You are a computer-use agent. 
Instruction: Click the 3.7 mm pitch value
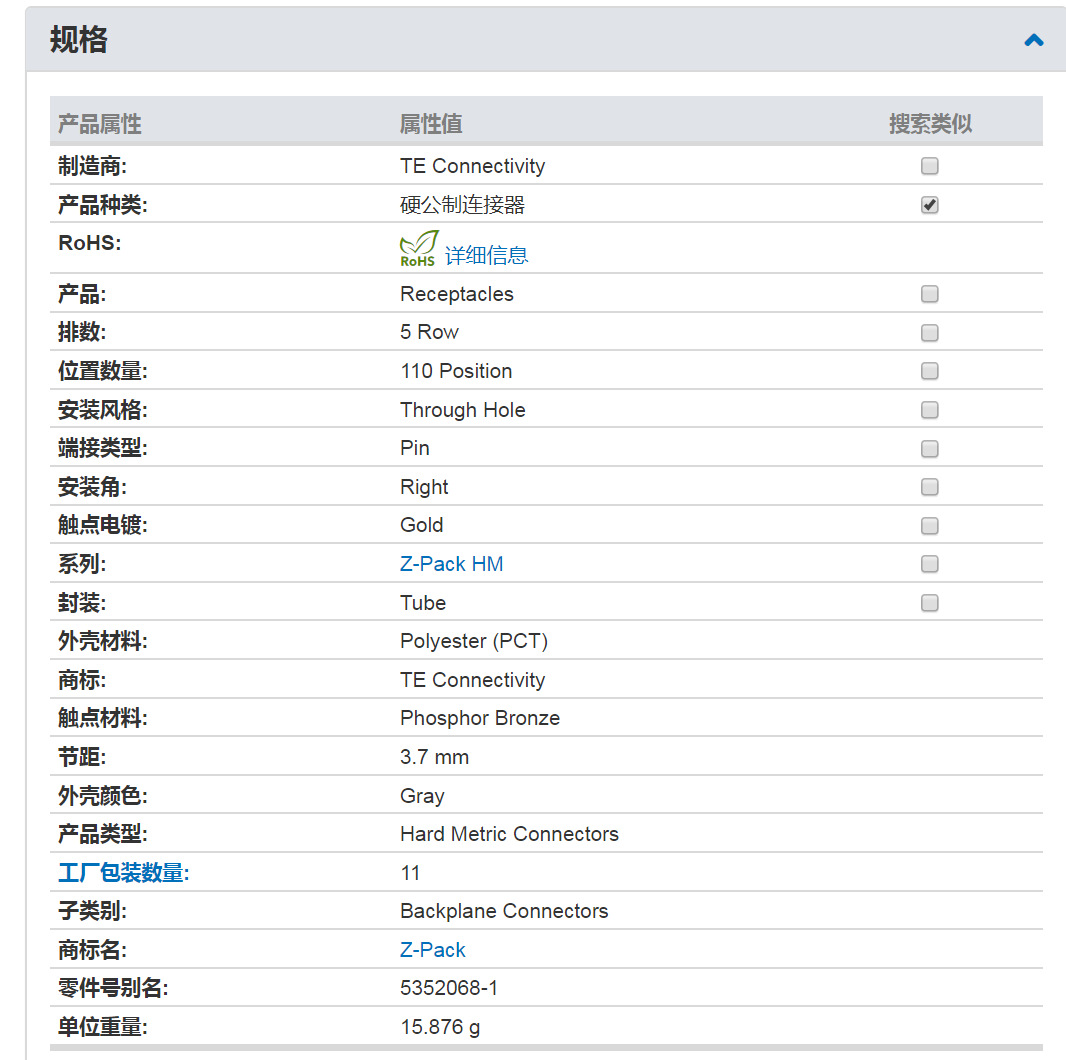434,757
